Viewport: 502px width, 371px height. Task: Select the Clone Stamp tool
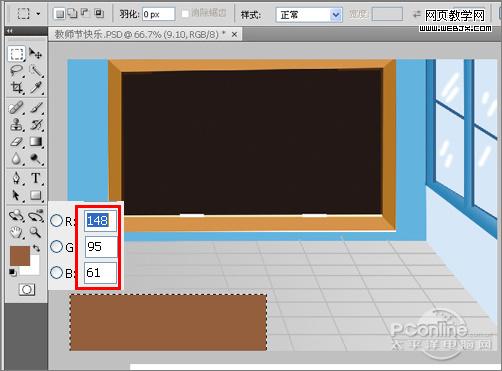[16, 125]
